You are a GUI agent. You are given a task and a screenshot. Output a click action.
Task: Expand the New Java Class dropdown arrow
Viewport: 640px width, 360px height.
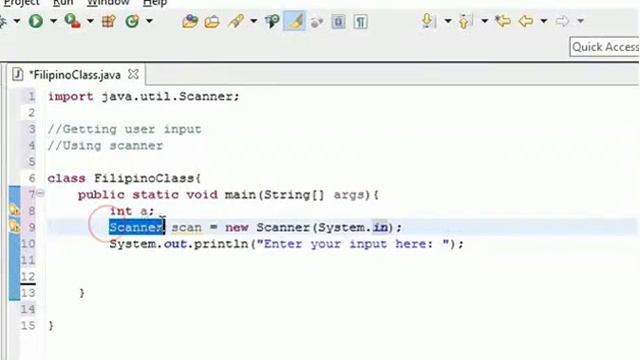[149, 20]
